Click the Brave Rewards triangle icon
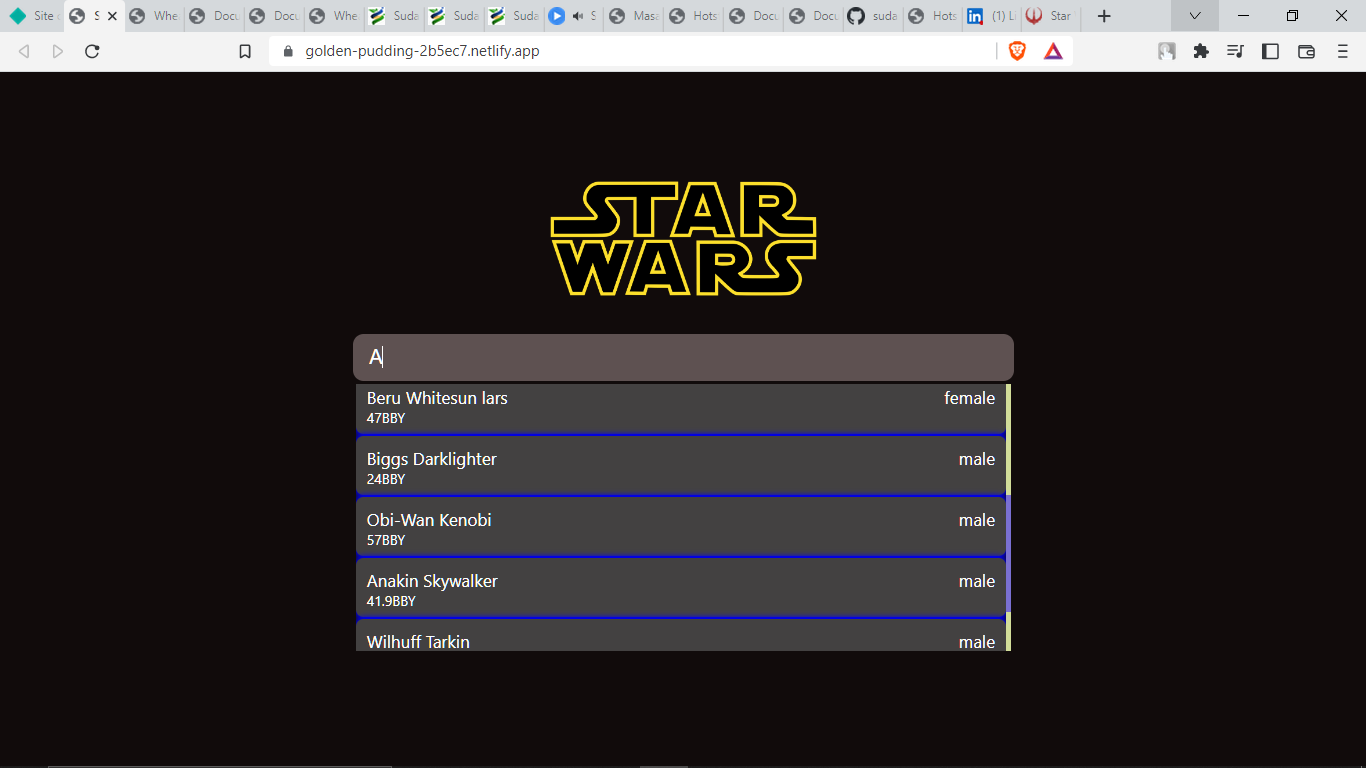The width and height of the screenshot is (1366, 768). pos(1053,51)
